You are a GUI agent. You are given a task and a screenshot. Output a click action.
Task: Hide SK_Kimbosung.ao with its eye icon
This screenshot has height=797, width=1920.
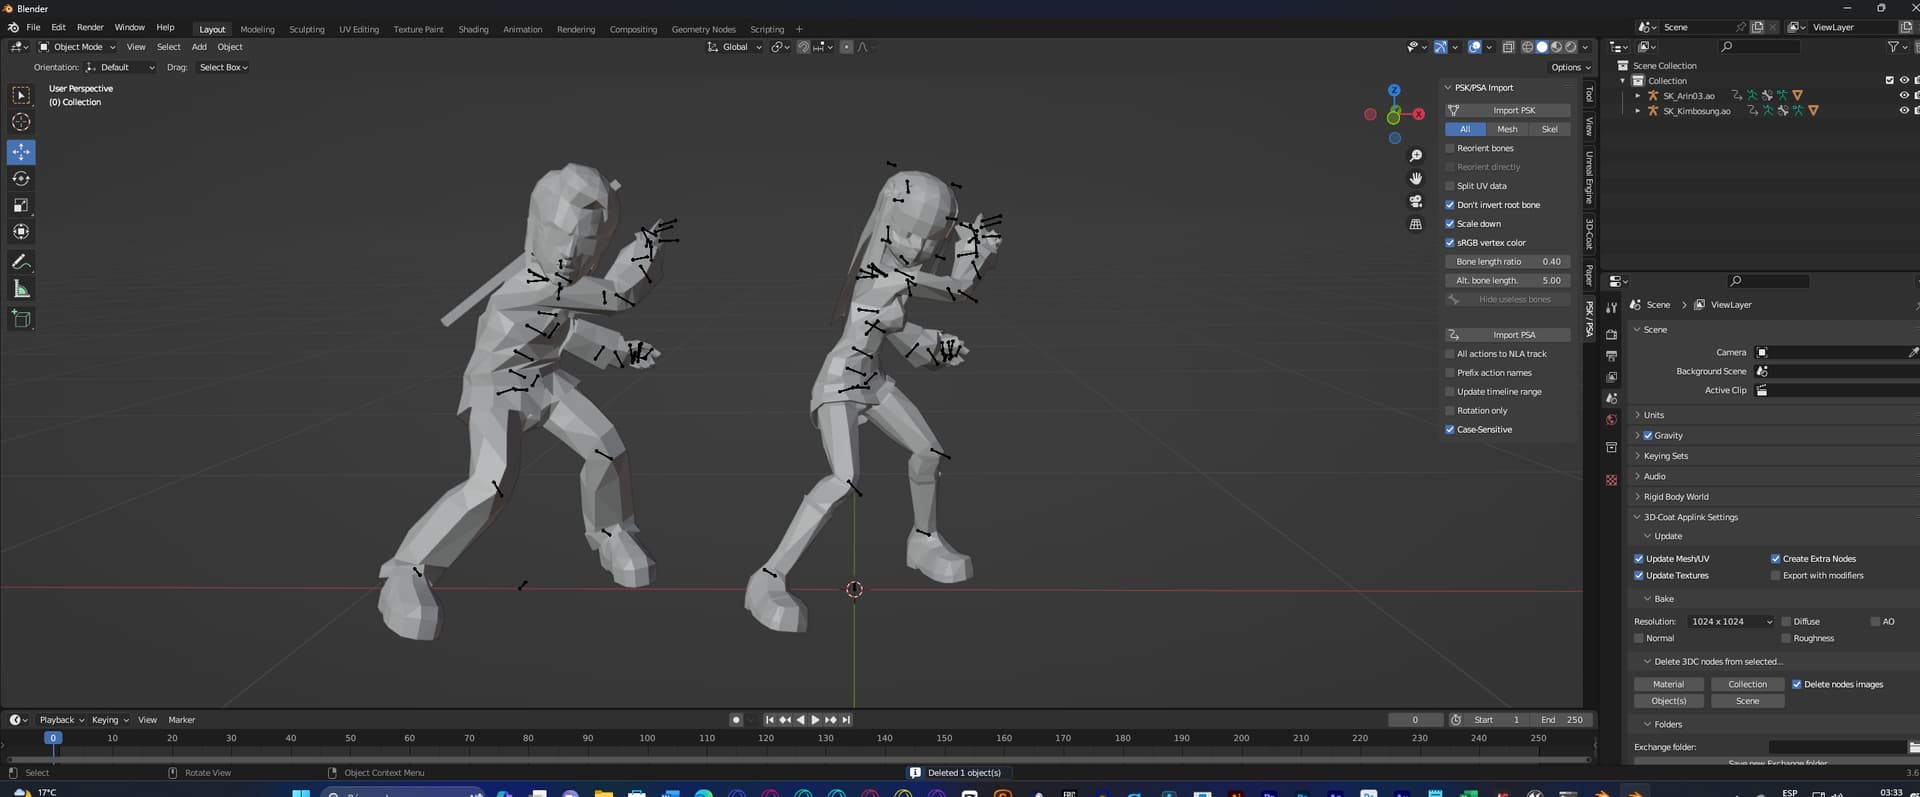tap(1903, 111)
